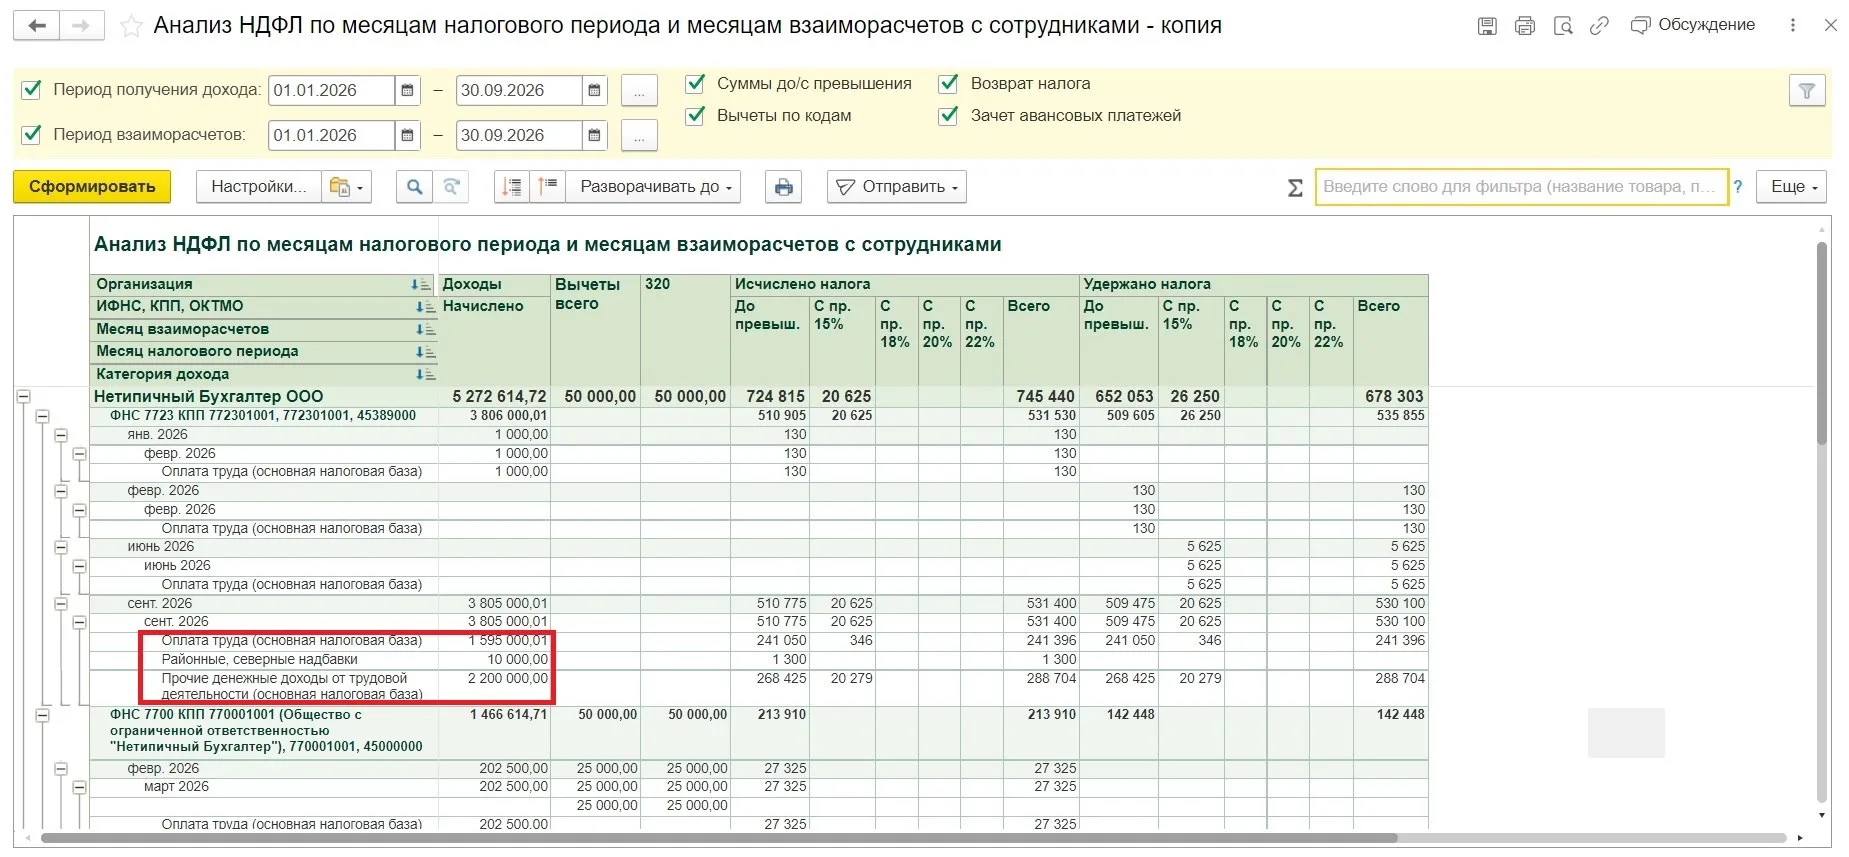
Task: Open calendar for income period start date
Action: [x=407, y=90]
